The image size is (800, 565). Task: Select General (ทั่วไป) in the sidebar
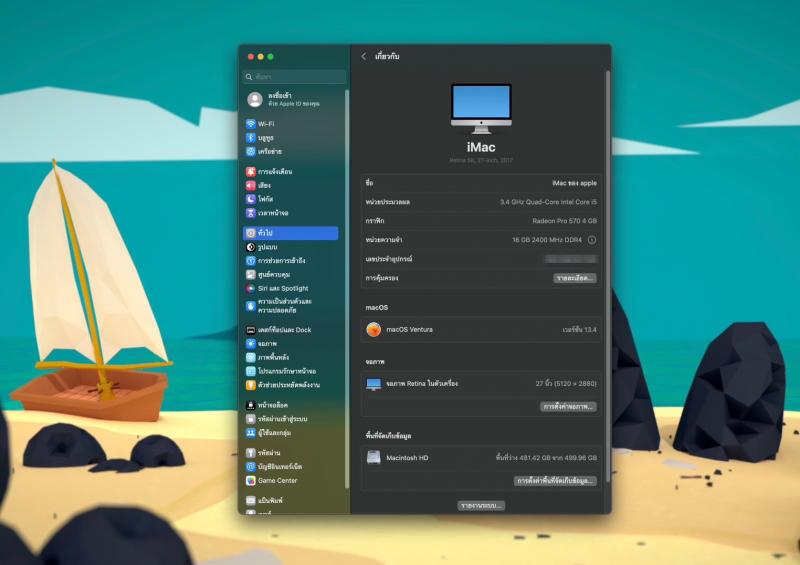[x=290, y=233]
